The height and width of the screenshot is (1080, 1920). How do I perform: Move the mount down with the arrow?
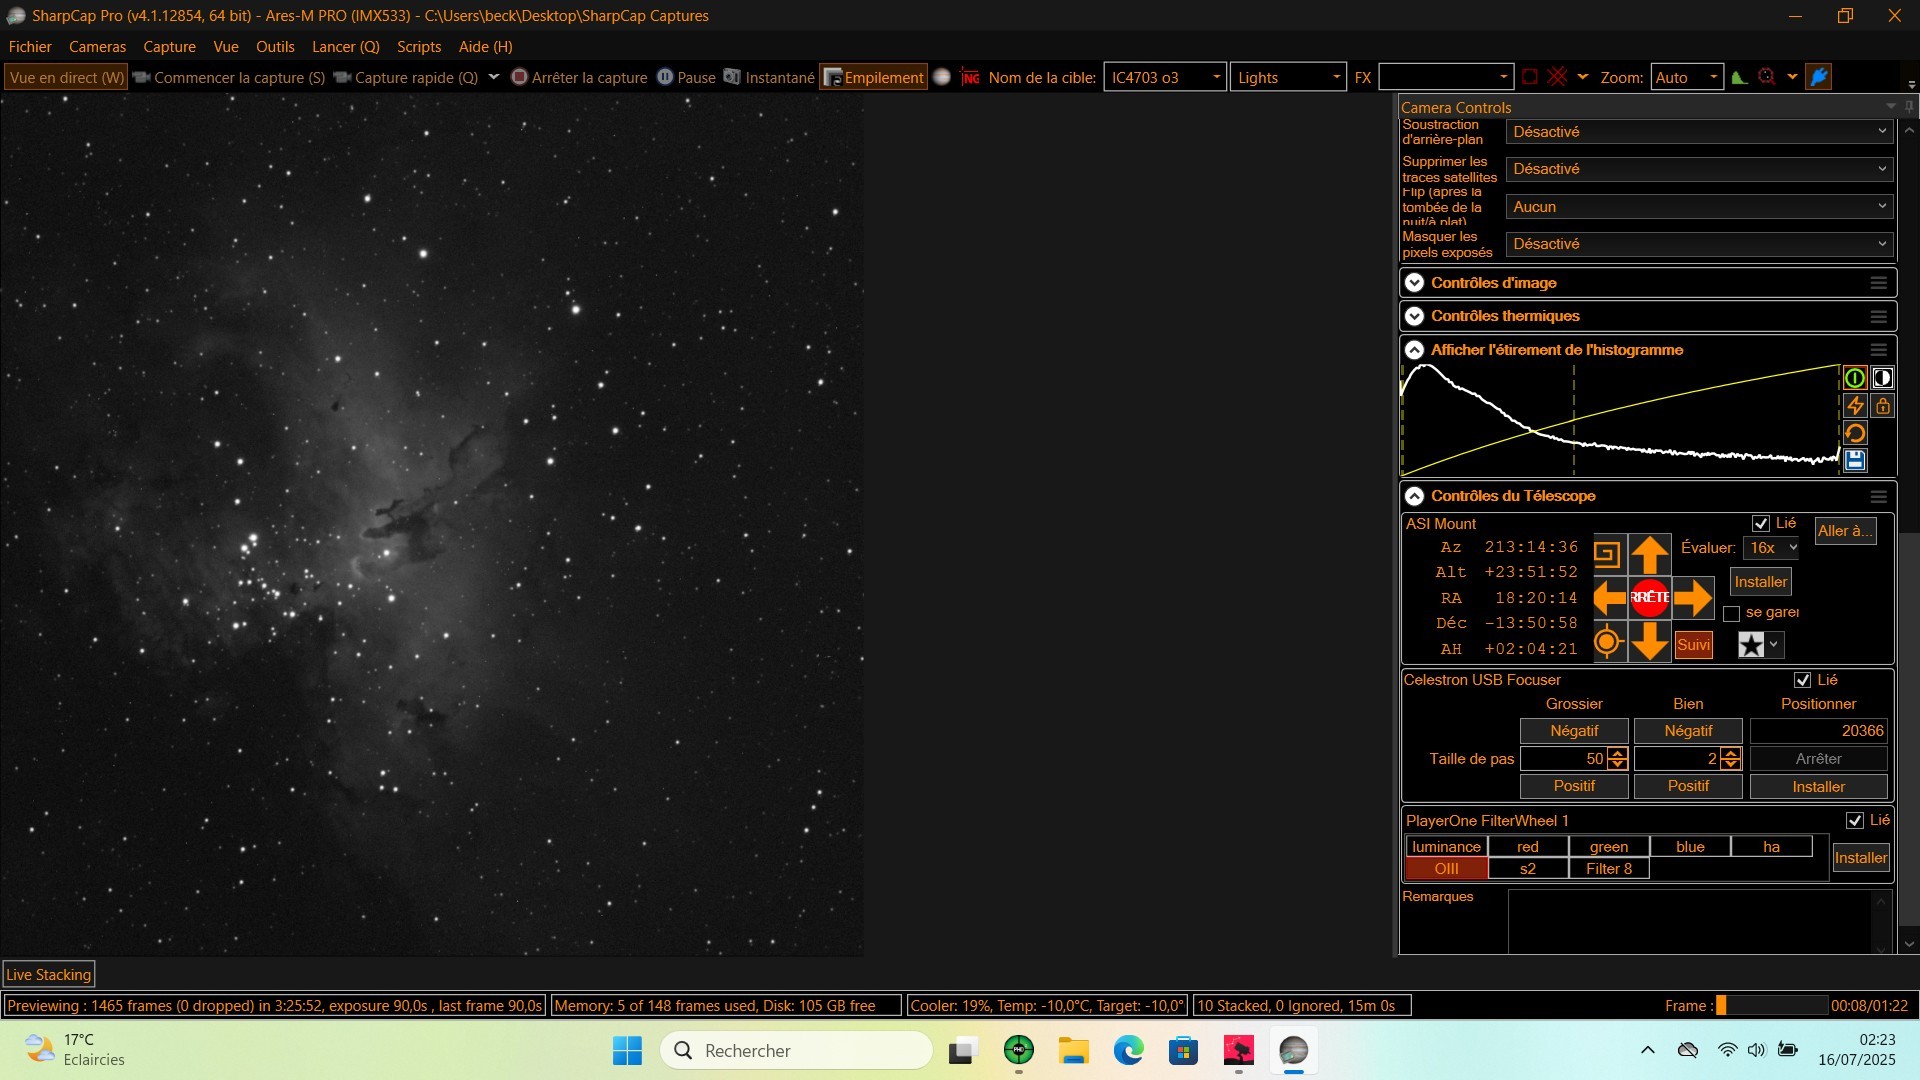pos(1650,641)
